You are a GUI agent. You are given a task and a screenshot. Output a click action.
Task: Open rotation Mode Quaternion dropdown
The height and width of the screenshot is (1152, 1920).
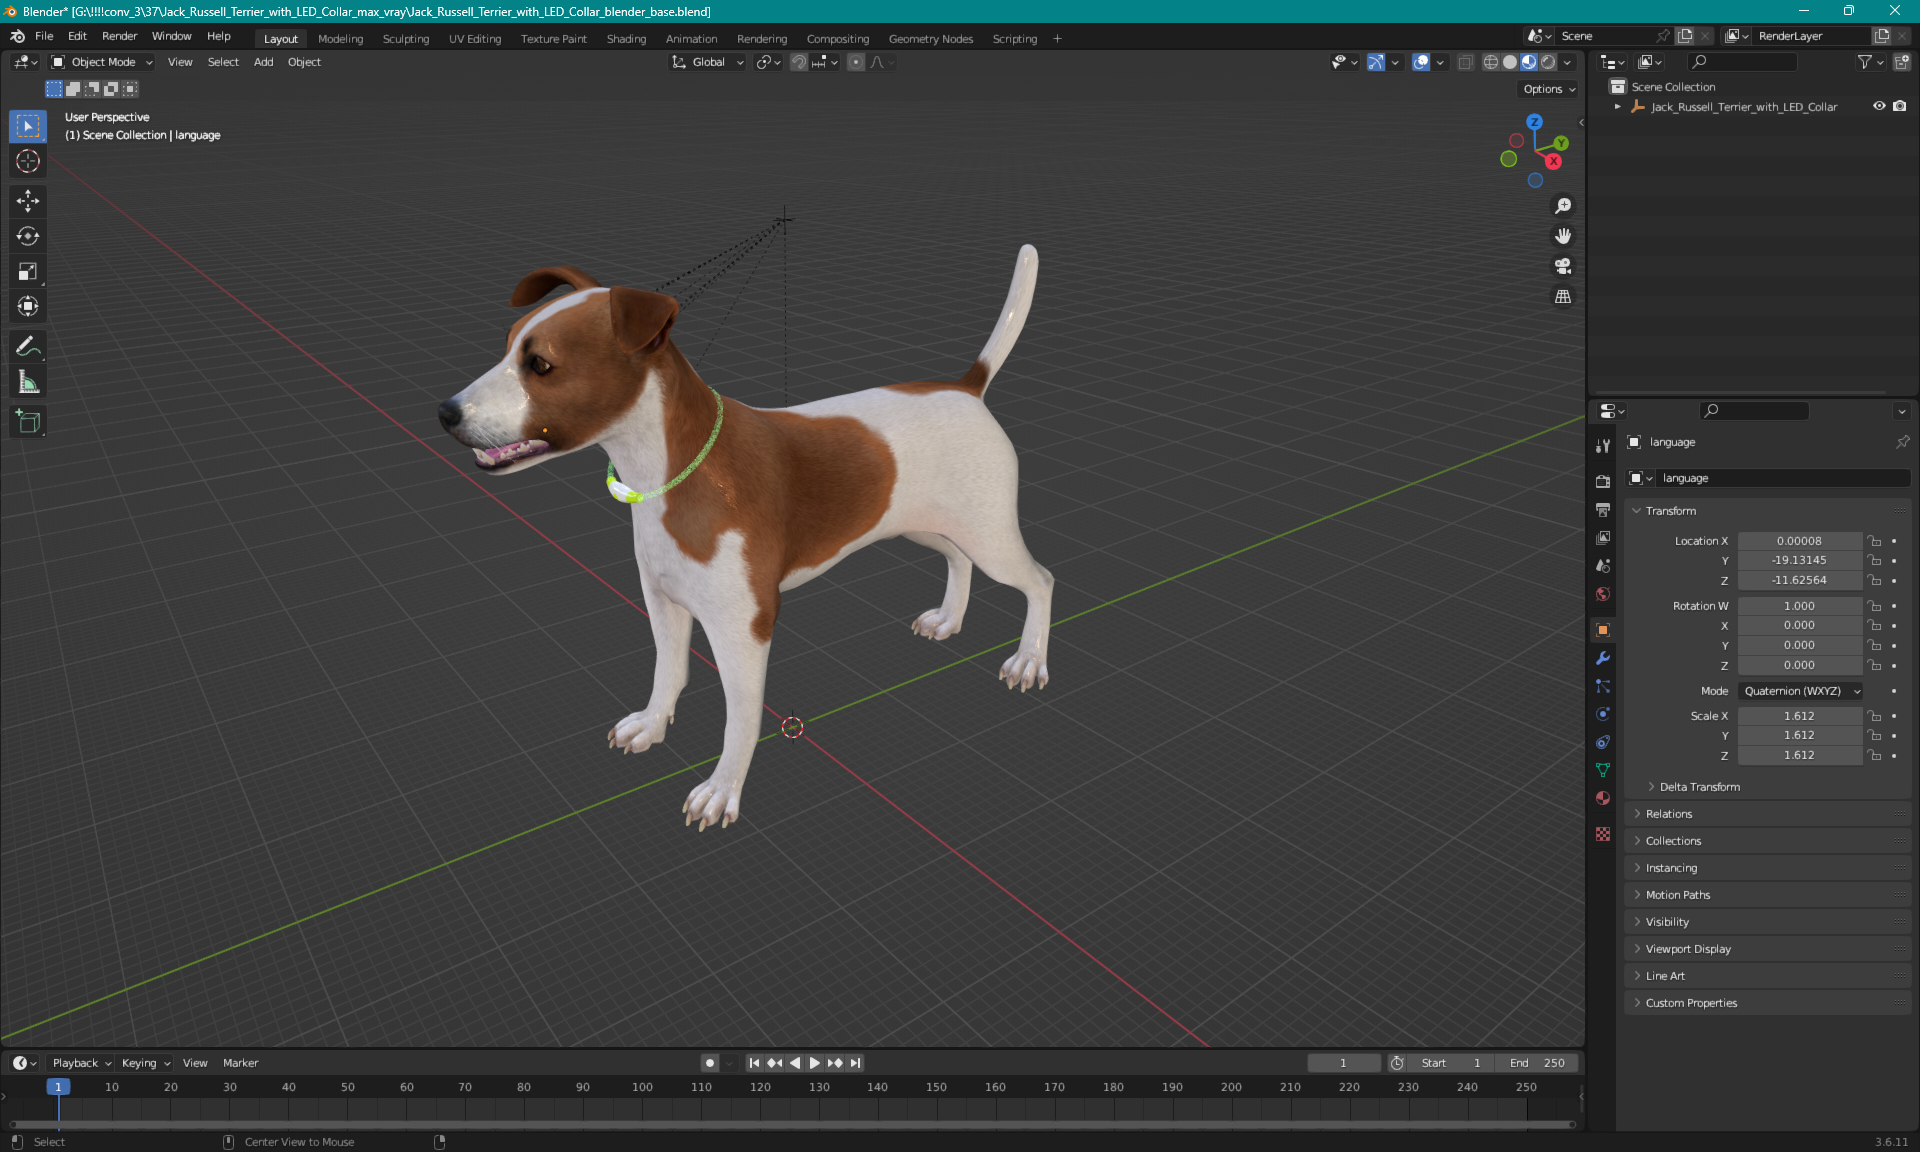pyautogui.click(x=1801, y=691)
